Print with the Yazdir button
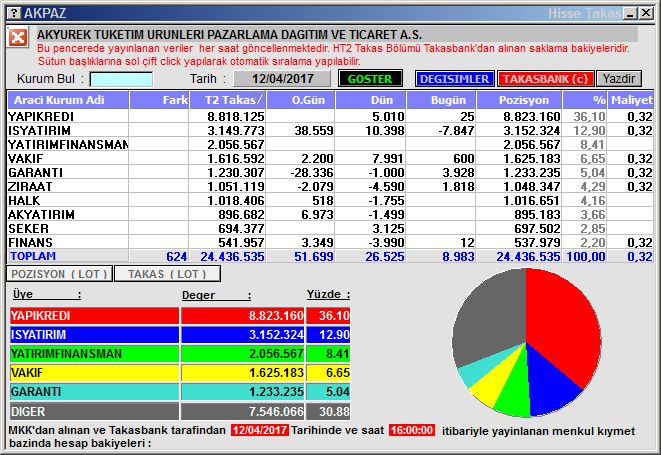Viewport: 661px width, 455px height. (618, 79)
